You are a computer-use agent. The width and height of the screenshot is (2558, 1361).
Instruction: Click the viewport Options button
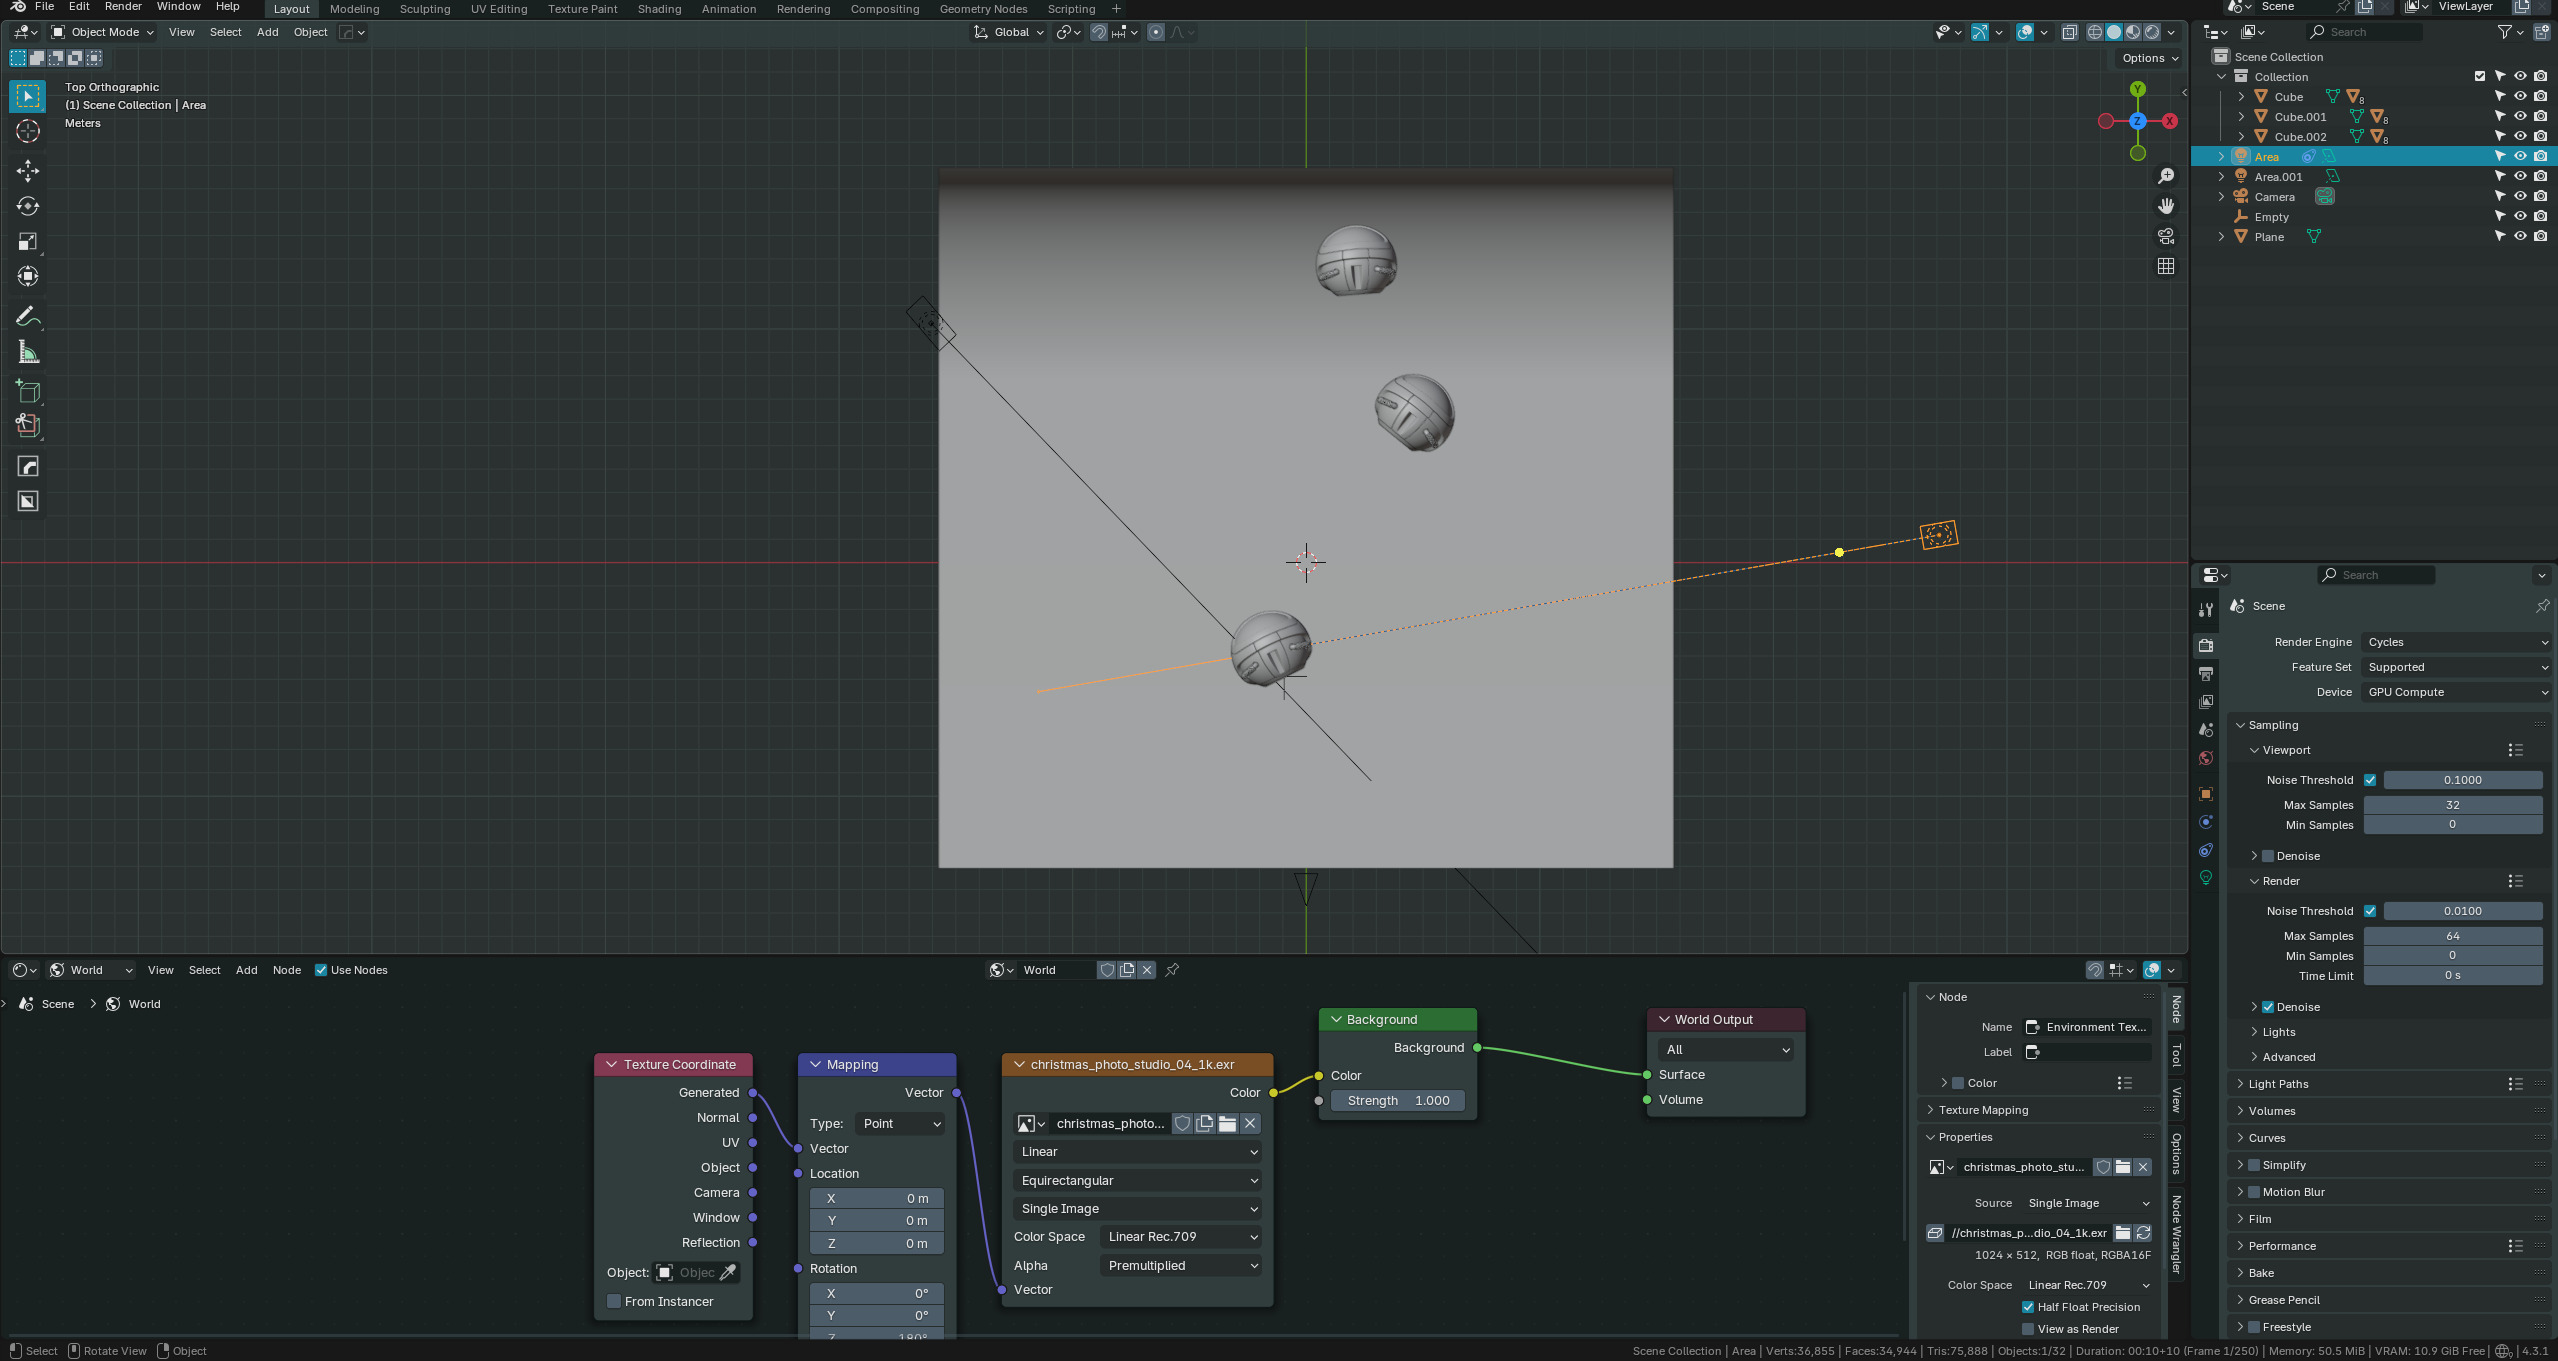(x=2150, y=58)
